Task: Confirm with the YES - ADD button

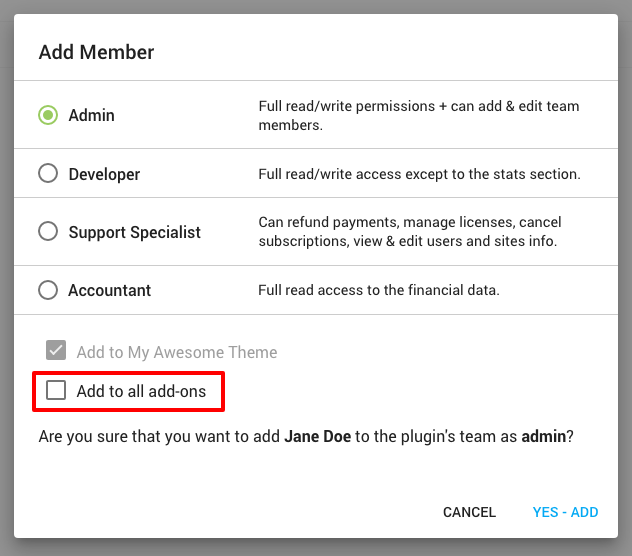Action: (x=565, y=512)
